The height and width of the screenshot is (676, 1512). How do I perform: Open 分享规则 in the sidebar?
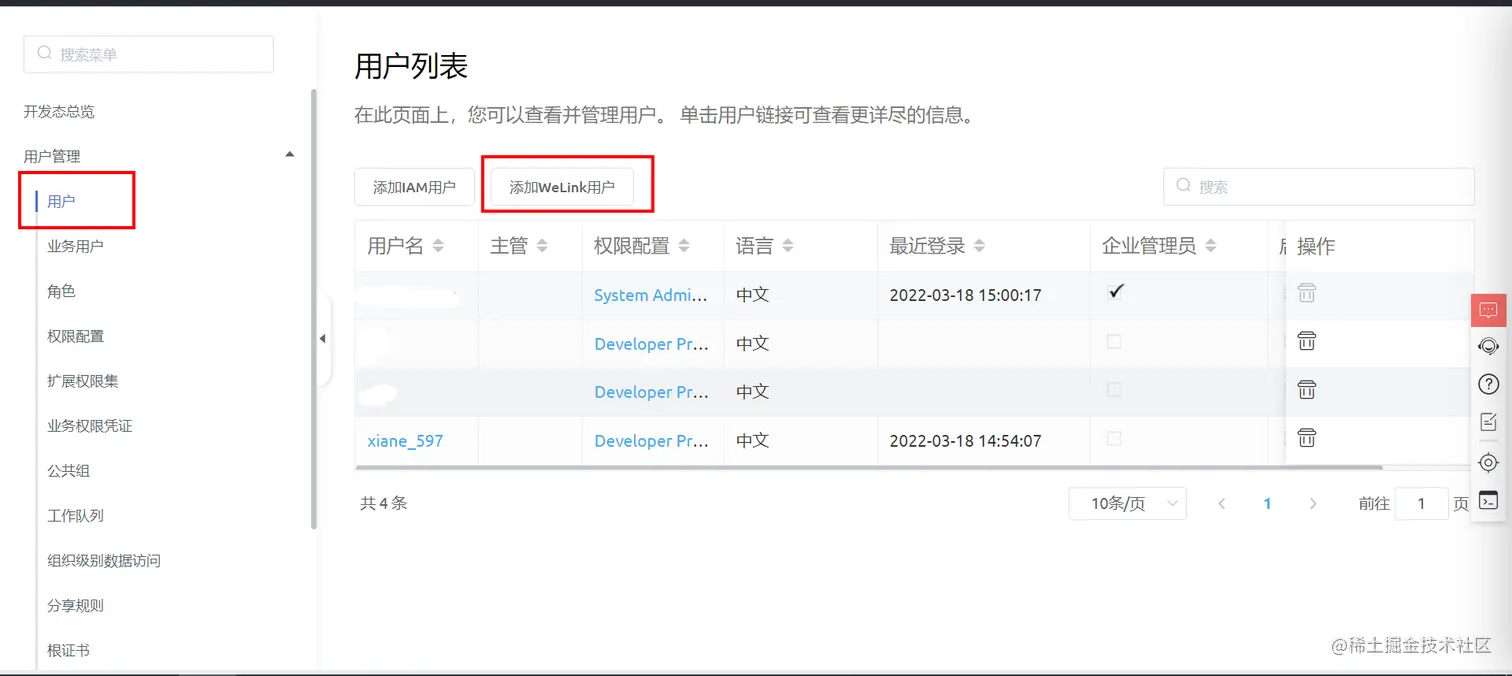tap(75, 606)
